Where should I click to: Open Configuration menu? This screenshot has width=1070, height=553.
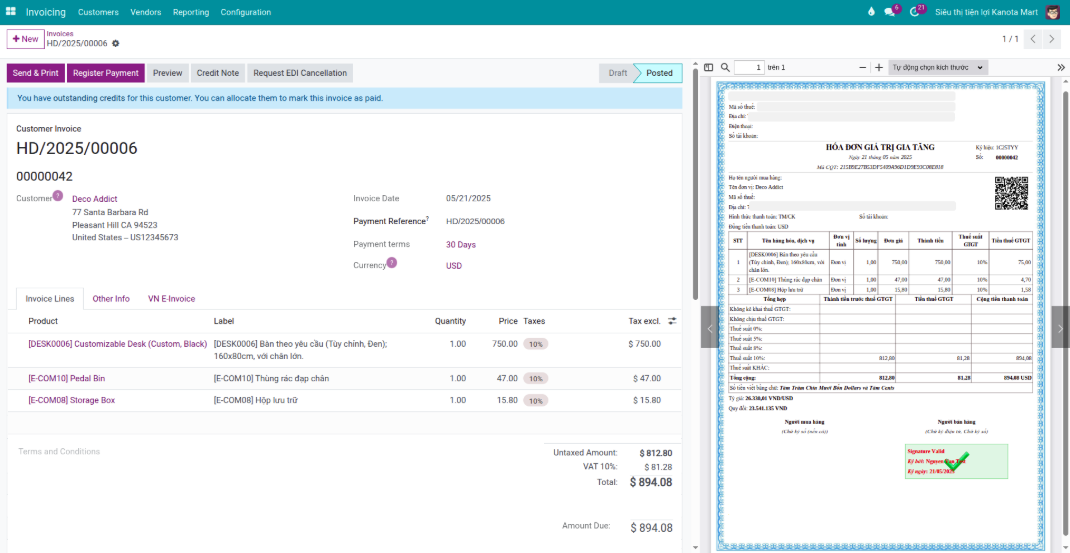(x=246, y=12)
